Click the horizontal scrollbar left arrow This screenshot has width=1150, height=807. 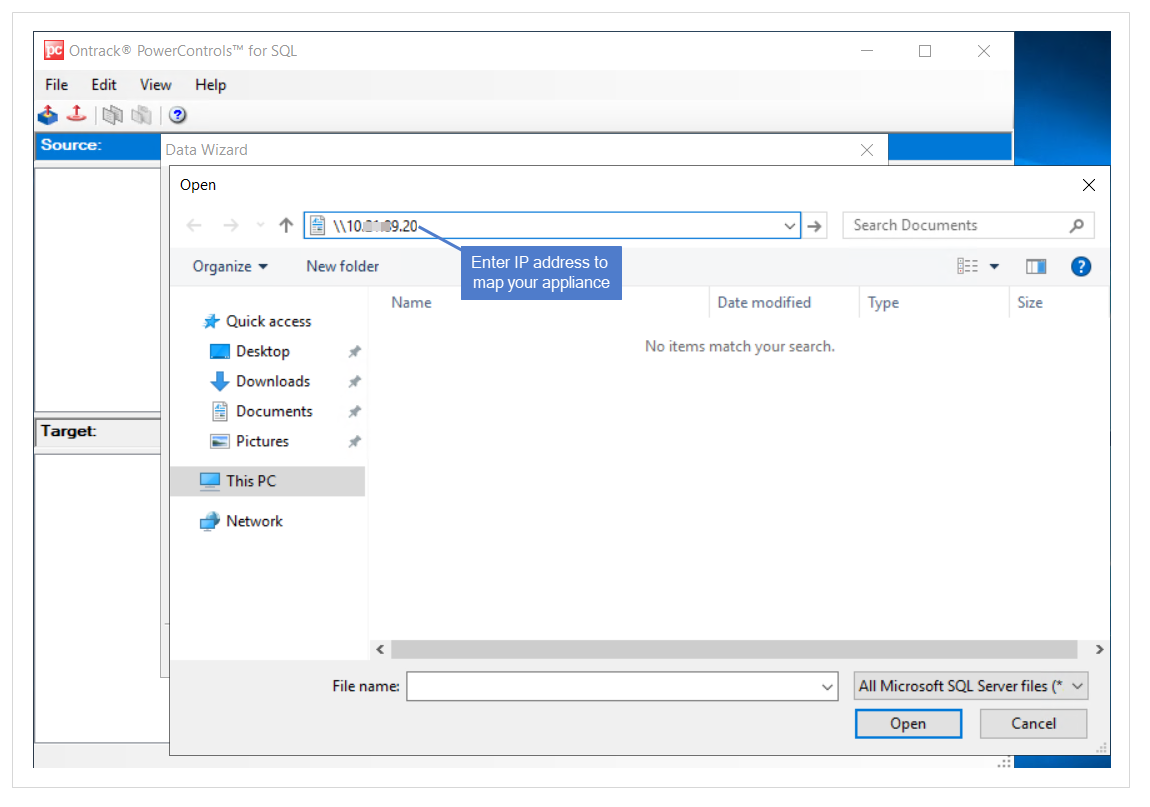[380, 649]
